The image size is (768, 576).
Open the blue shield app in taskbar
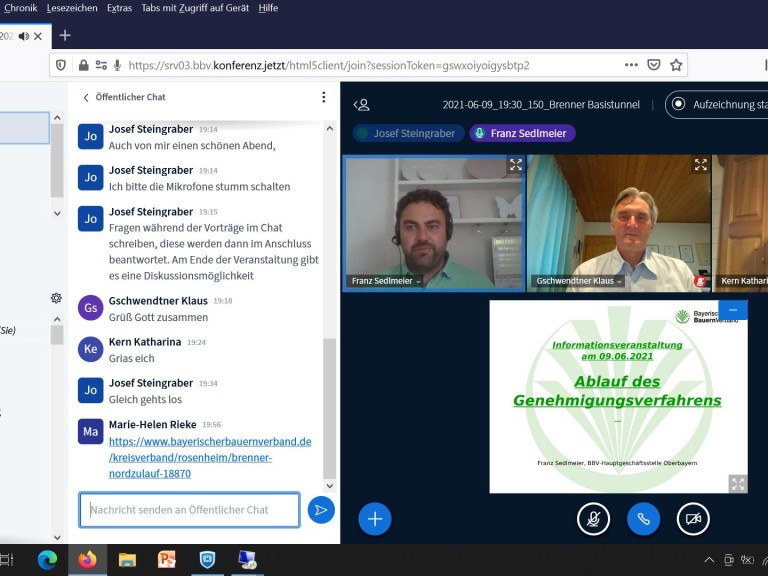point(207,560)
